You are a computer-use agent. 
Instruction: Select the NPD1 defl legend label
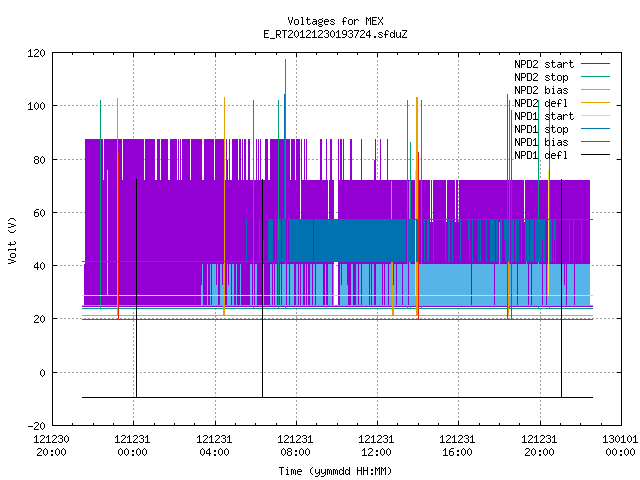541,155
